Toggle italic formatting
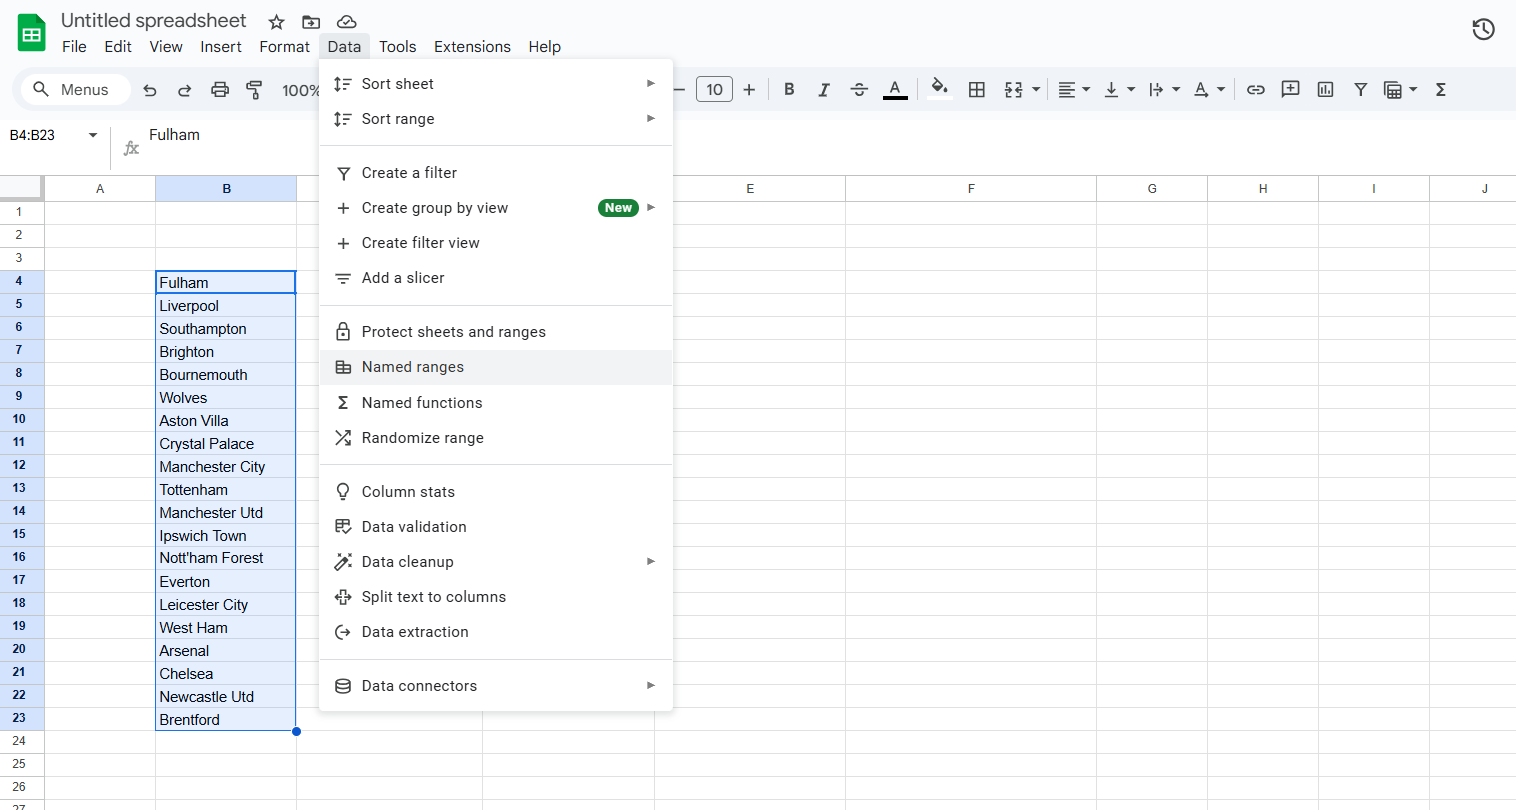The image size is (1516, 810). pyautogui.click(x=824, y=90)
